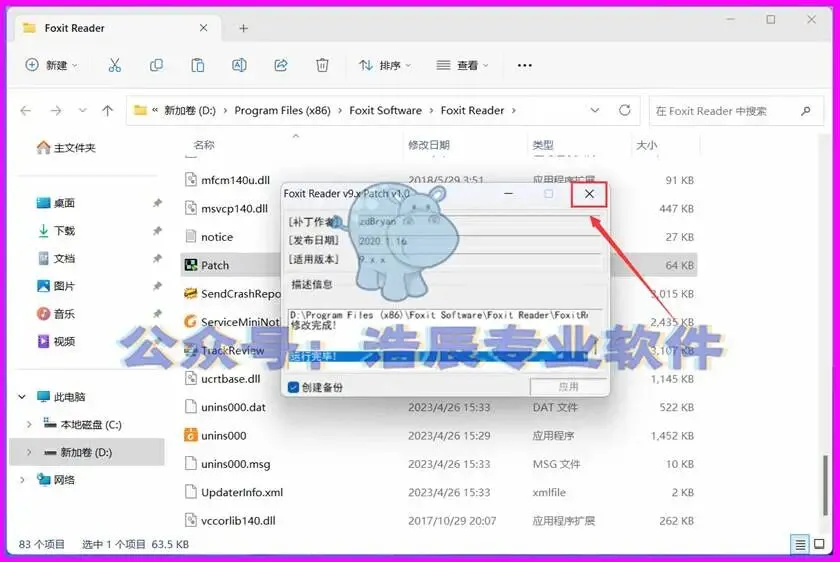Image resolution: width=840 pixels, height=562 pixels.
Task: Click the Cut scissors icon
Action: pyautogui.click(x=114, y=65)
